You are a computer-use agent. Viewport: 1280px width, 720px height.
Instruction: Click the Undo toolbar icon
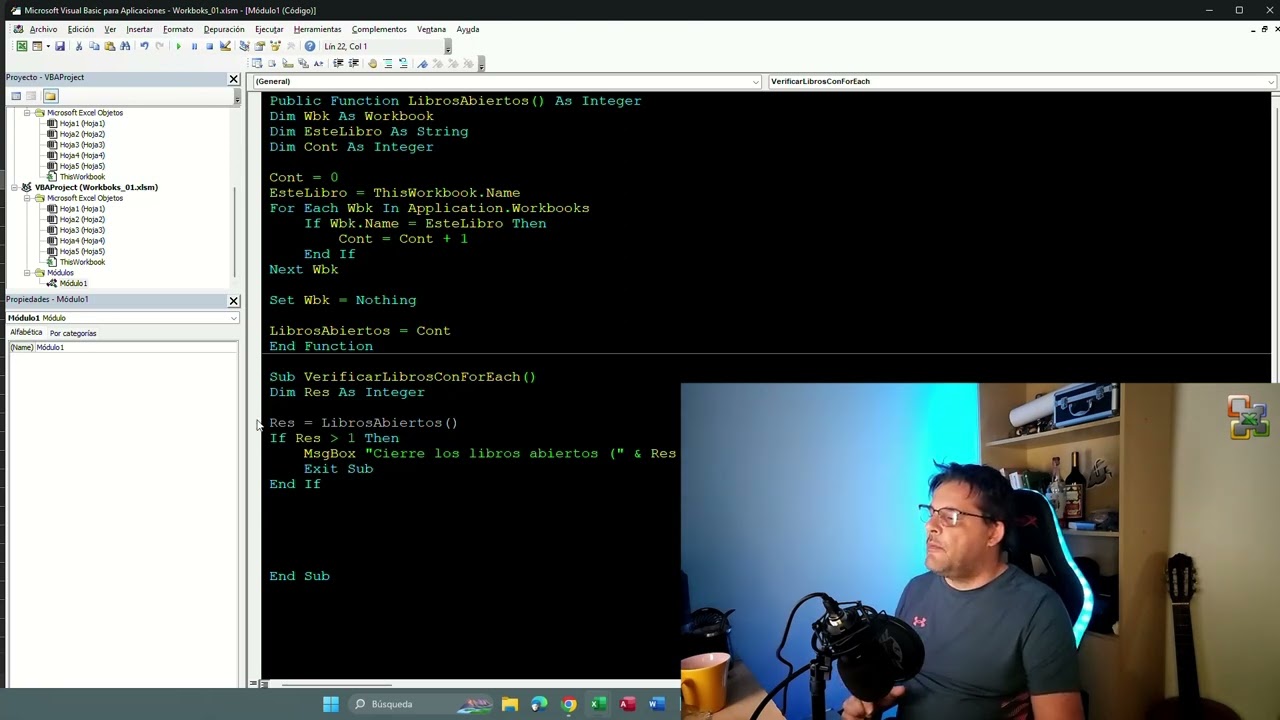(x=144, y=46)
